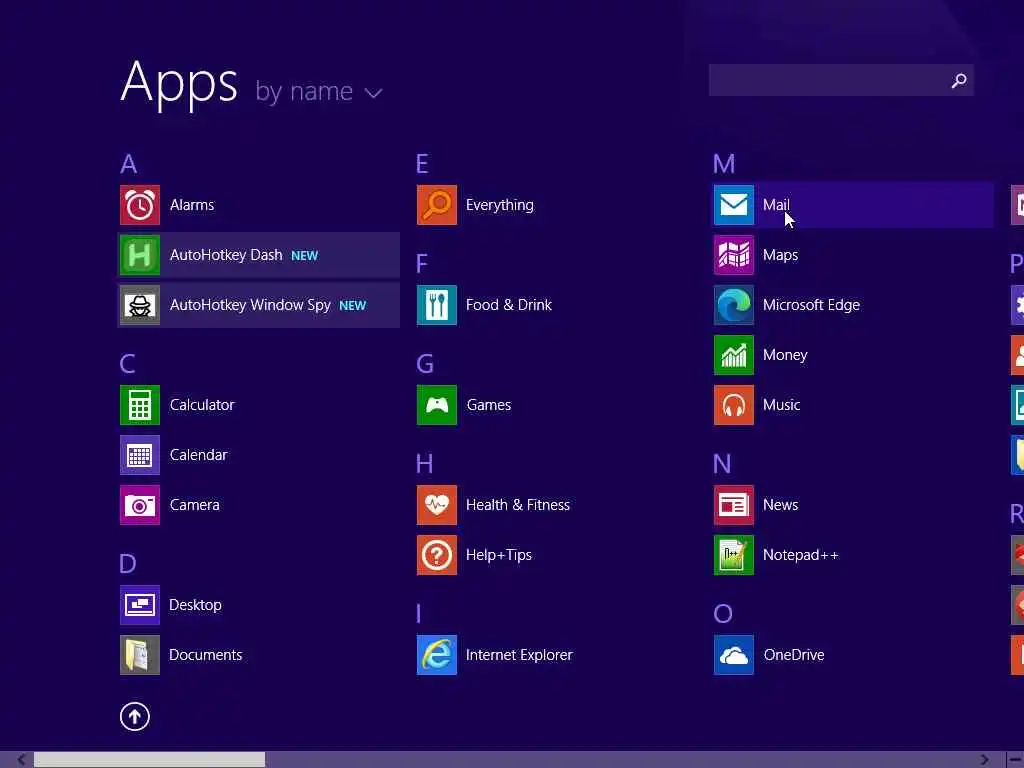Click the scrollbar left arrow
The height and width of the screenshot is (768, 1024).
(x=22, y=760)
